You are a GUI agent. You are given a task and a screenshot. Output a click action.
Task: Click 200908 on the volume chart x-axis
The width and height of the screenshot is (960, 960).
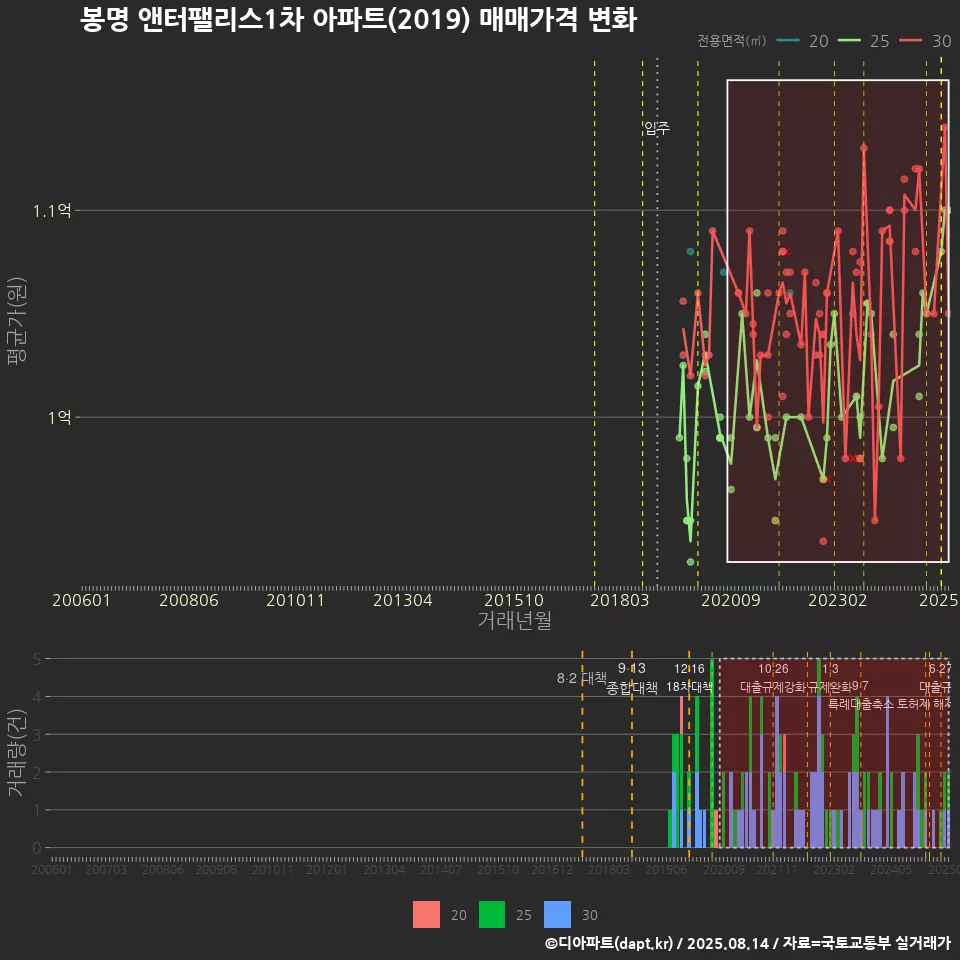216,869
